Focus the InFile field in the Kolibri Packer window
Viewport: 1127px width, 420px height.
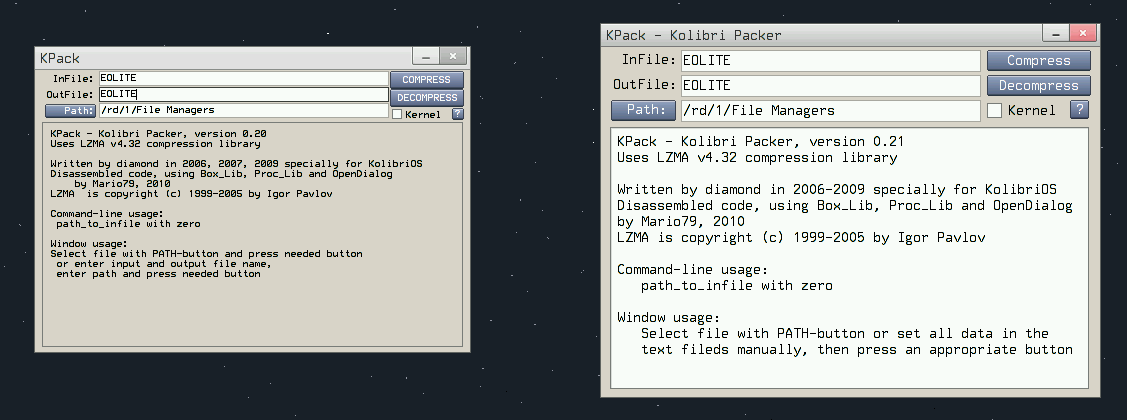click(830, 60)
